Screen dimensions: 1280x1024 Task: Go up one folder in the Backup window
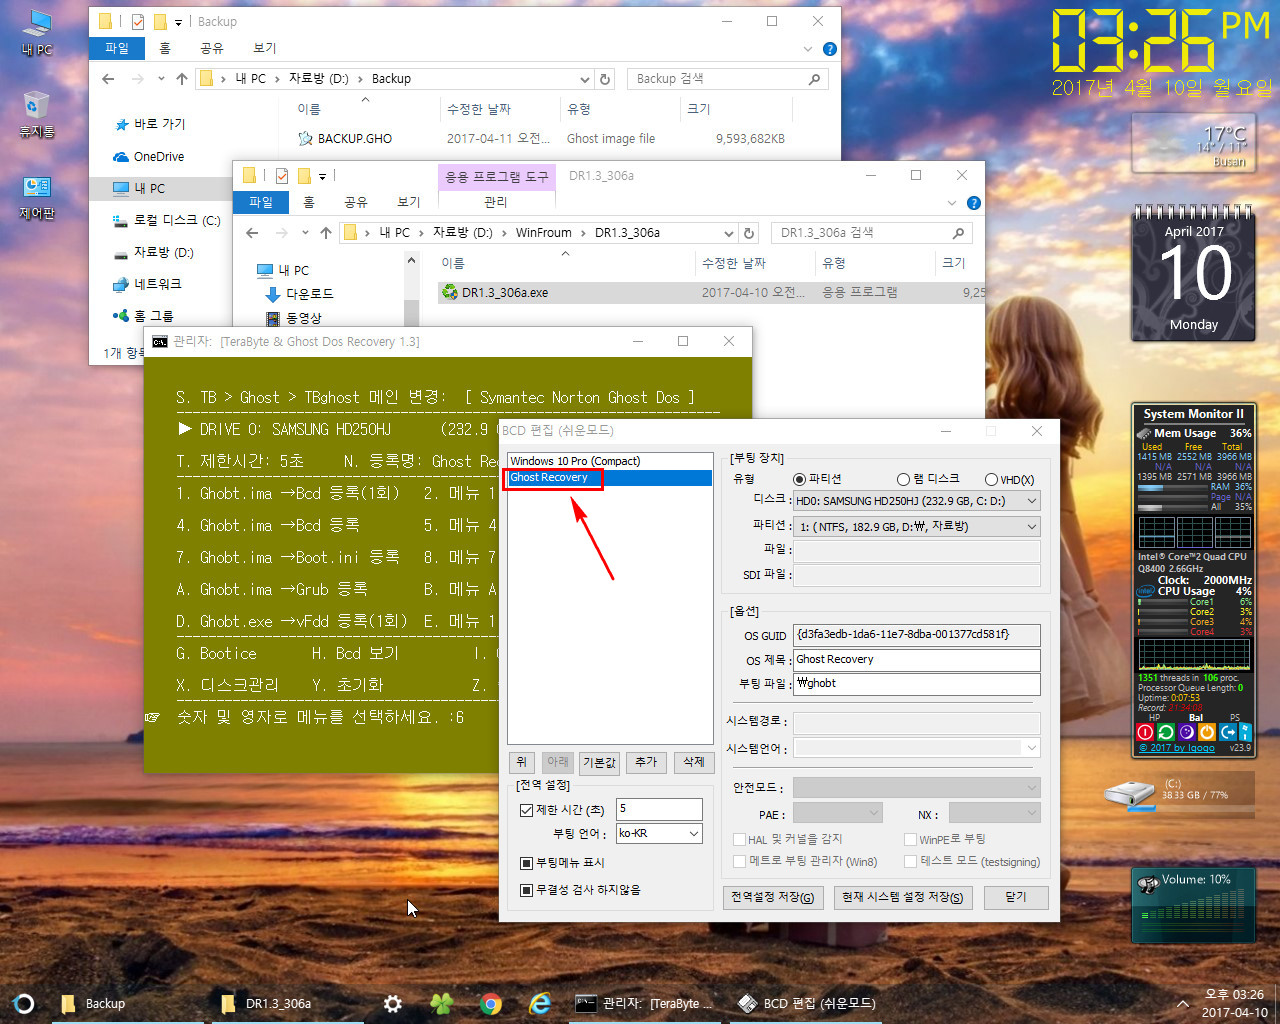(x=181, y=79)
